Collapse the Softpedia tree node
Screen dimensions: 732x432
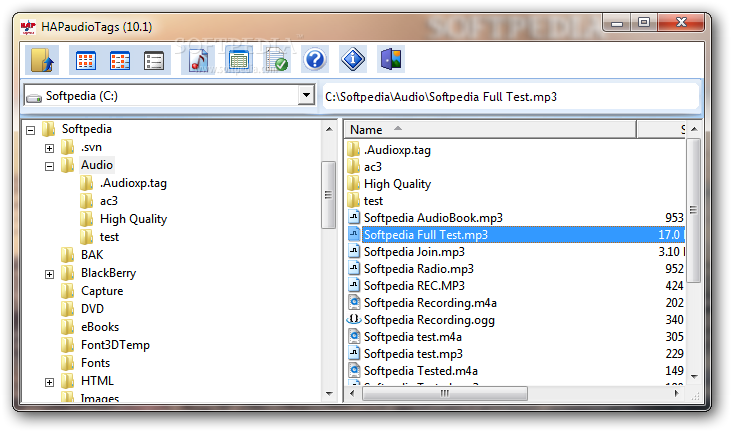(x=31, y=130)
